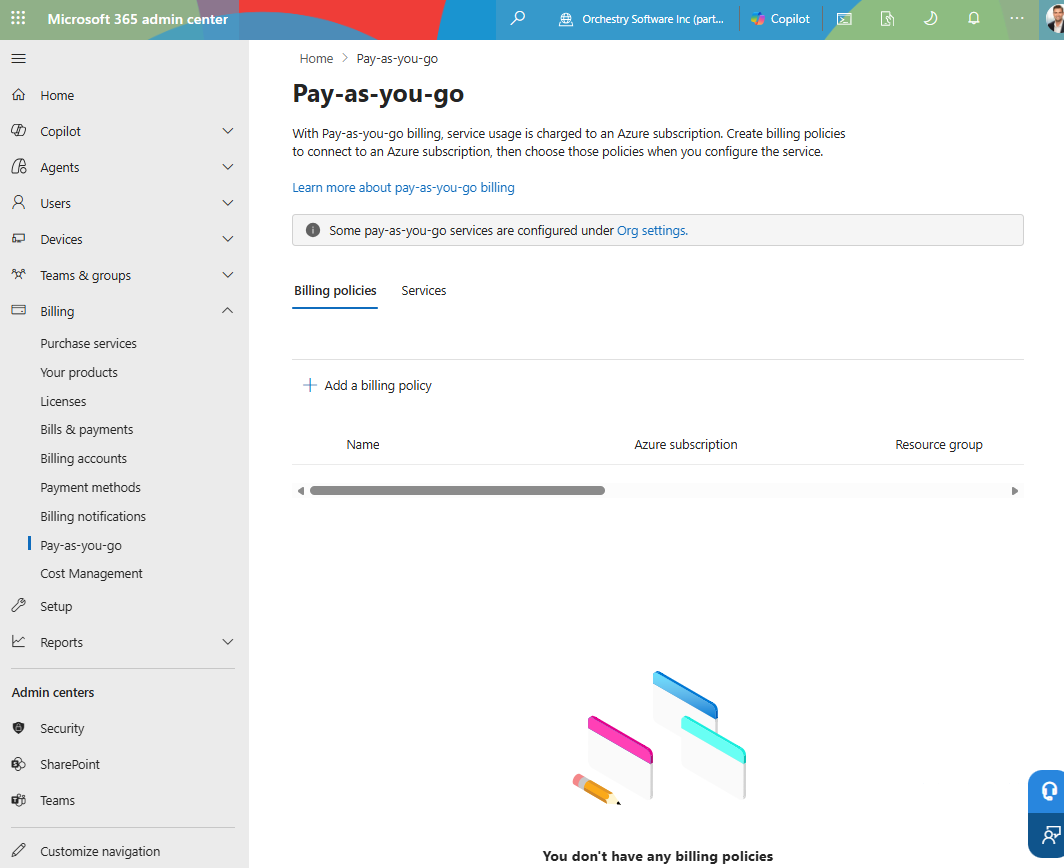Click the Security shield icon
Screen dimensions: 1064x868
click(19, 728)
